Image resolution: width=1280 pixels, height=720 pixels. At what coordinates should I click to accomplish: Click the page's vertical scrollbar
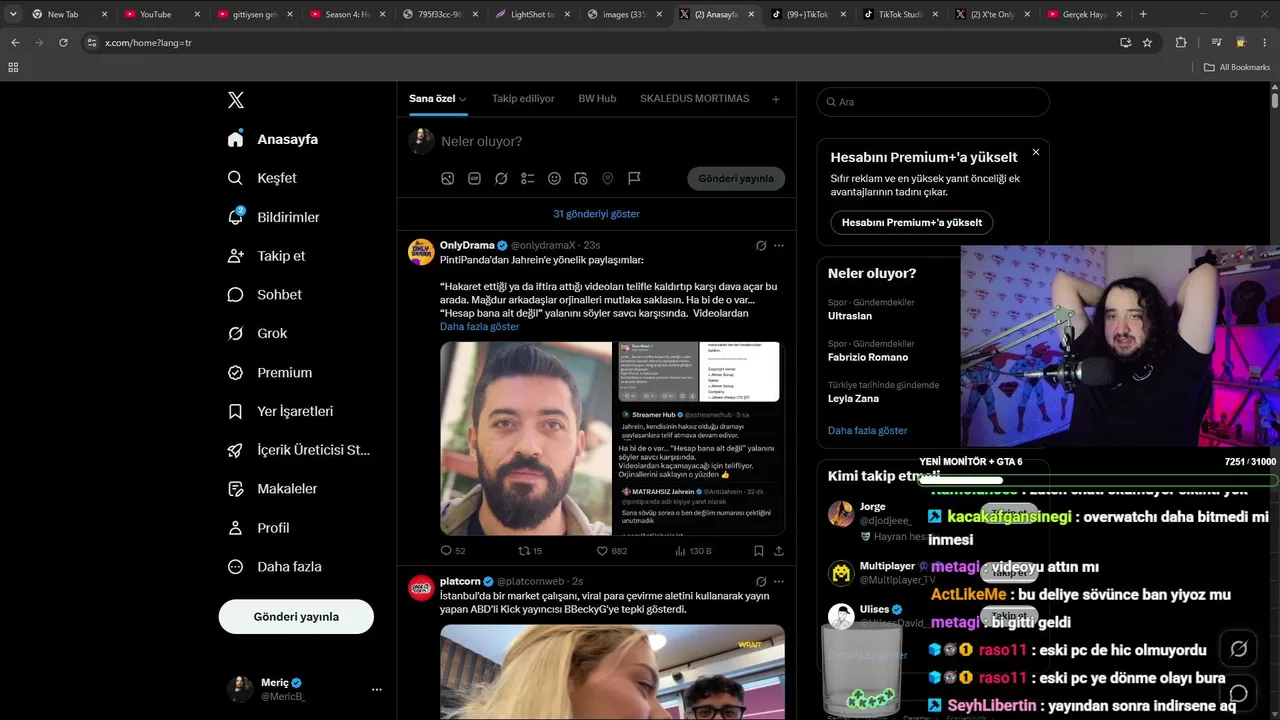point(1275,101)
